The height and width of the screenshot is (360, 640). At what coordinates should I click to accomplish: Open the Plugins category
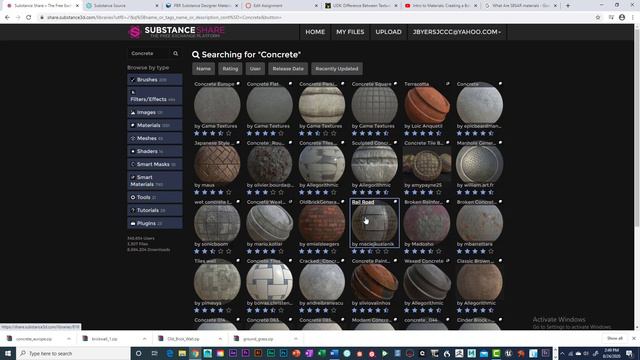(155, 223)
